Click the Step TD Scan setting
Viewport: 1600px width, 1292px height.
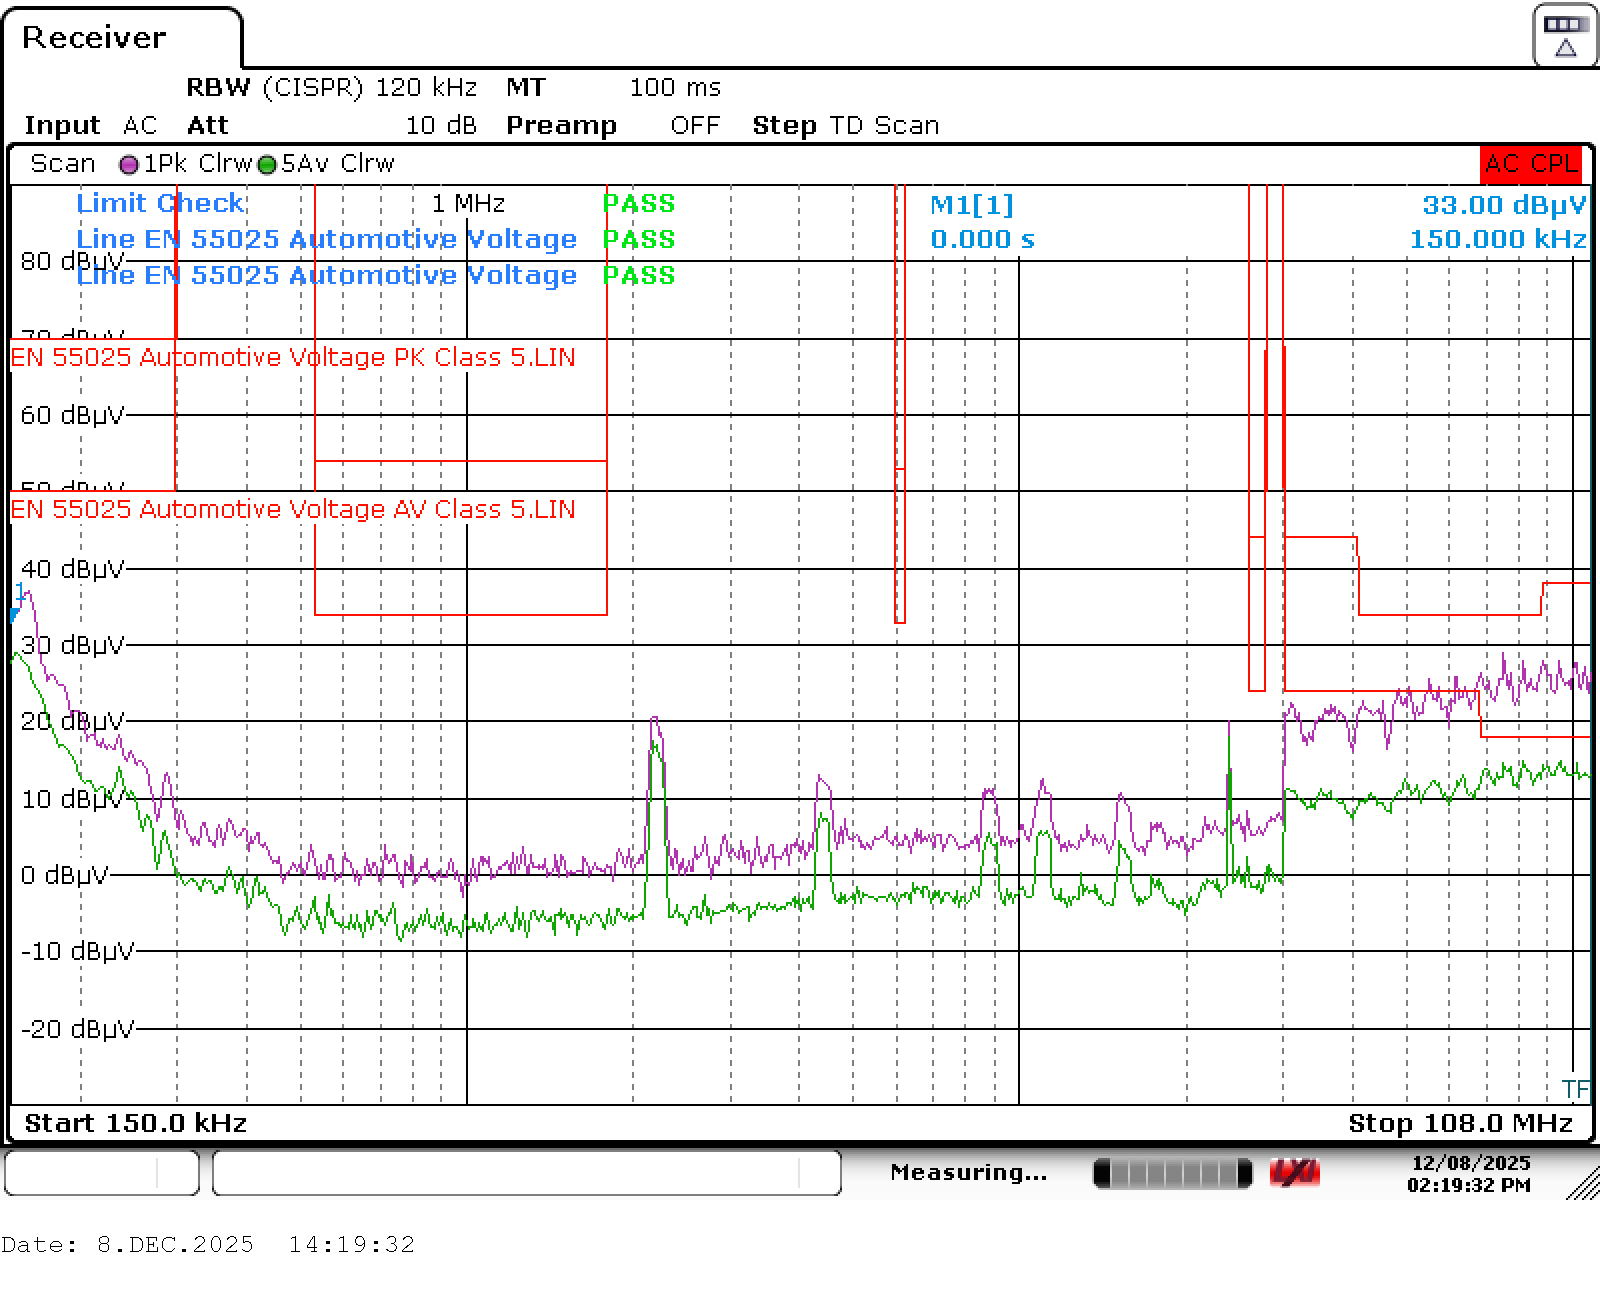pos(845,126)
